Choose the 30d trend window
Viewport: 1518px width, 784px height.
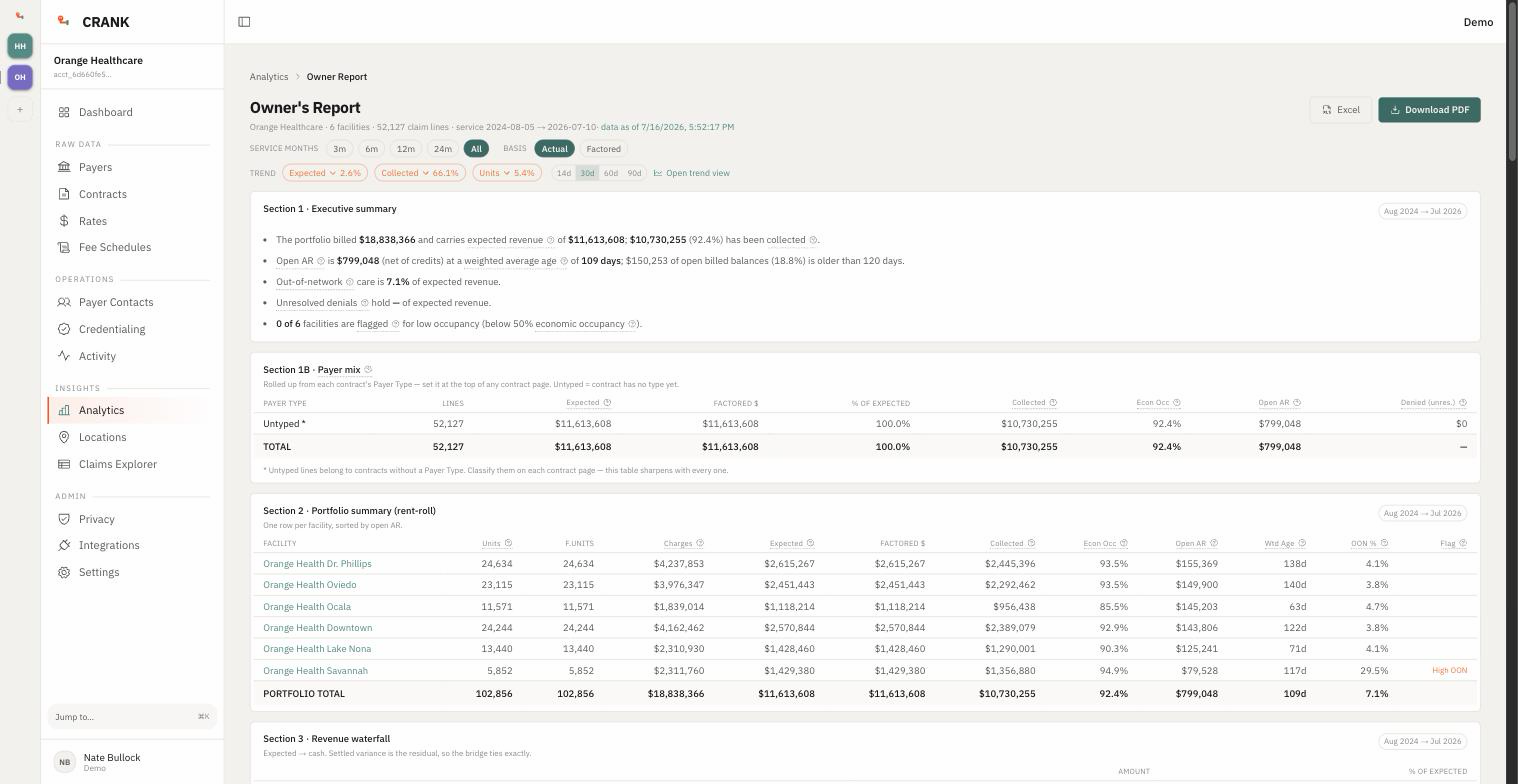coord(587,173)
